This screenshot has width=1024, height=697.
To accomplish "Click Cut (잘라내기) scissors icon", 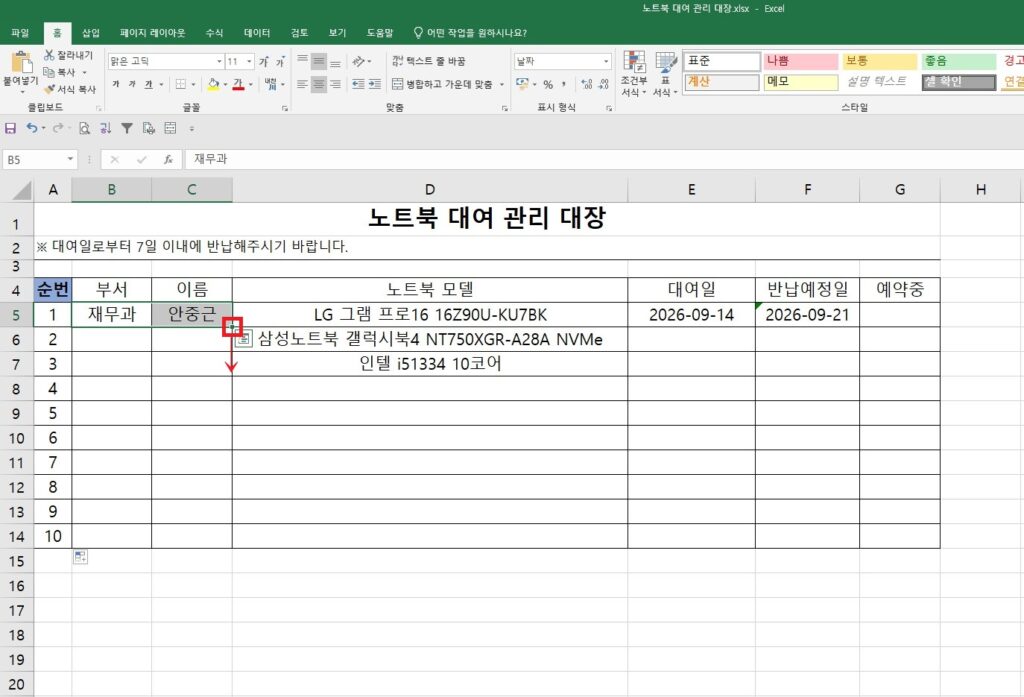I will [49, 55].
